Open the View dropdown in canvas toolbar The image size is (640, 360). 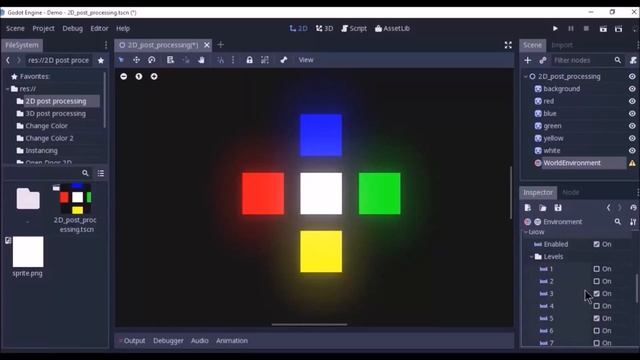(306, 60)
